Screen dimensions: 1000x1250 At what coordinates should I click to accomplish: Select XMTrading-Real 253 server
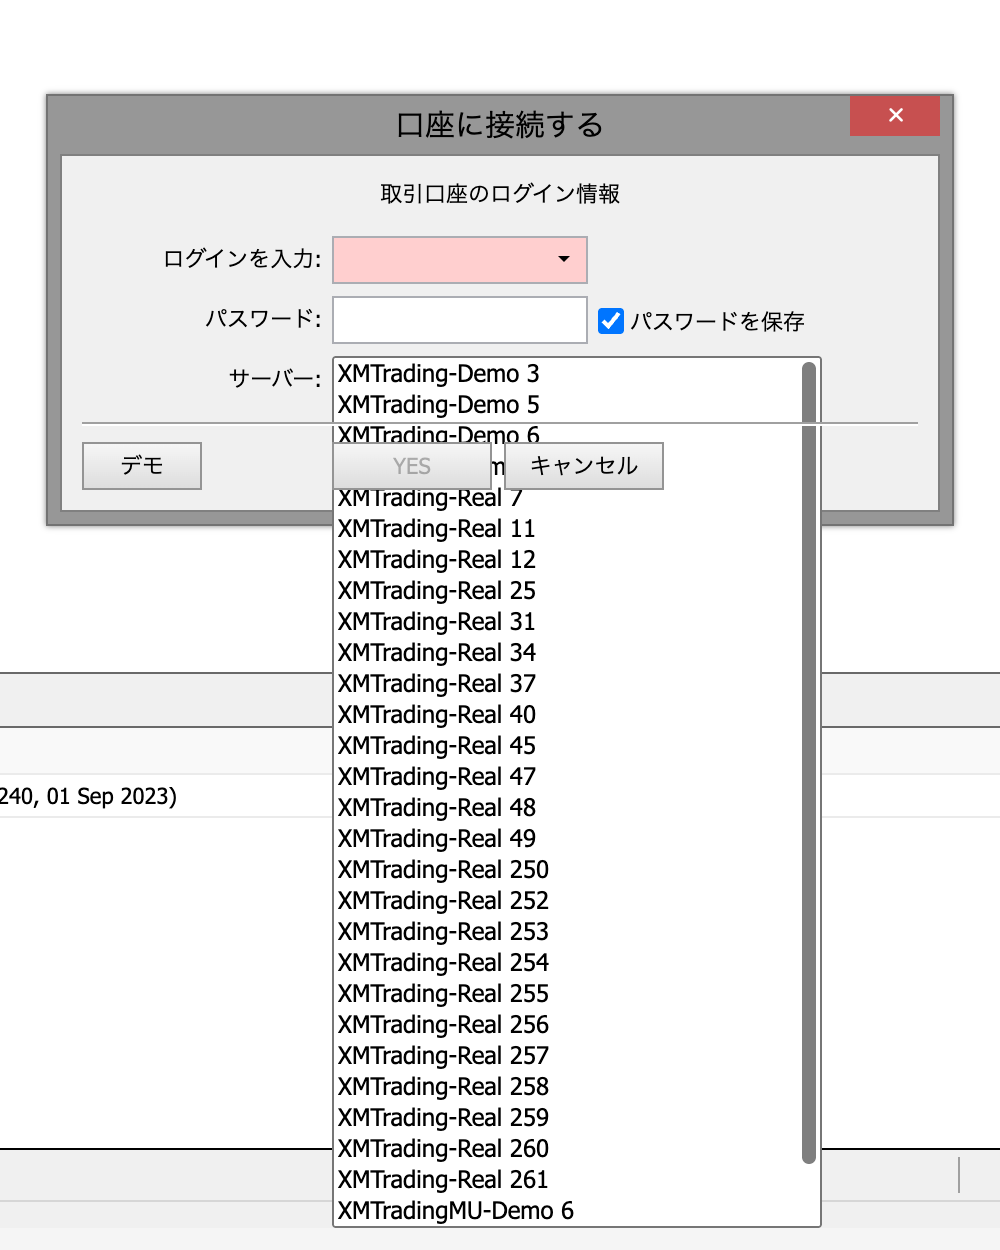[x=568, y=932]
